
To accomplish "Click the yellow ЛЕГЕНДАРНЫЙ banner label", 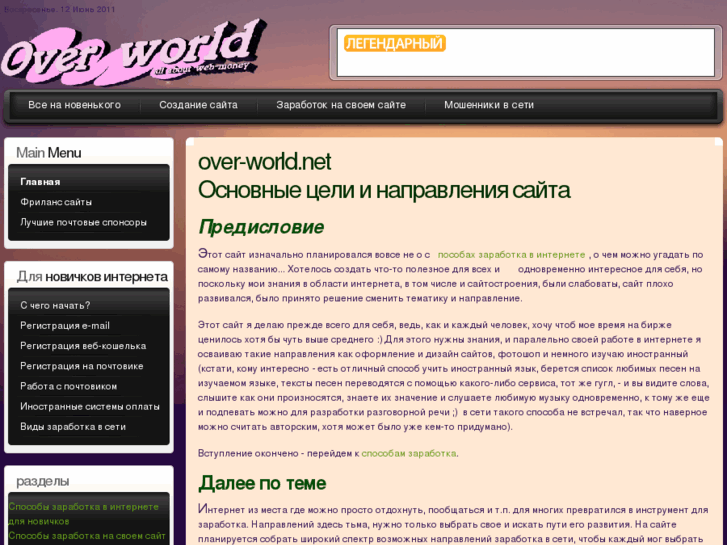I will [394, 44].
